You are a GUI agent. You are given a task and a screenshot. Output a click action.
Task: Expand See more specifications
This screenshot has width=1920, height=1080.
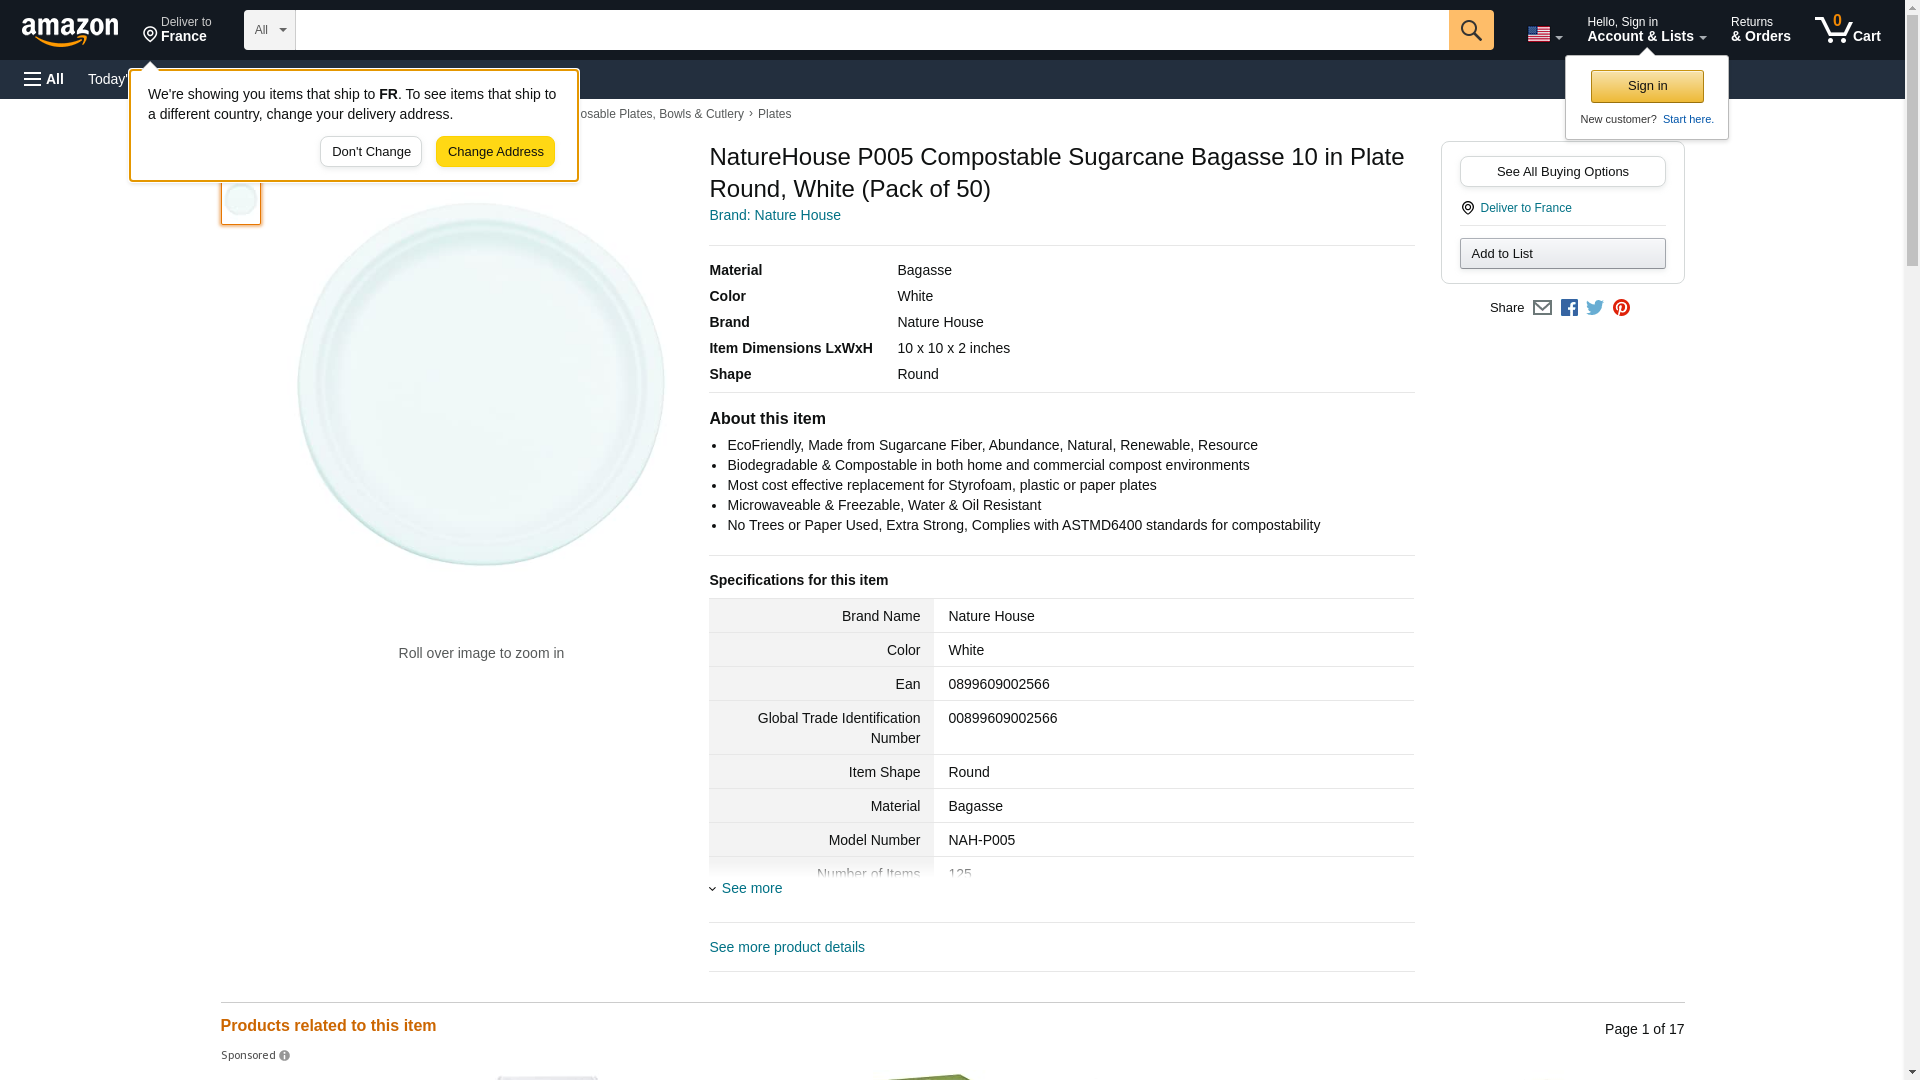(750, 888)
